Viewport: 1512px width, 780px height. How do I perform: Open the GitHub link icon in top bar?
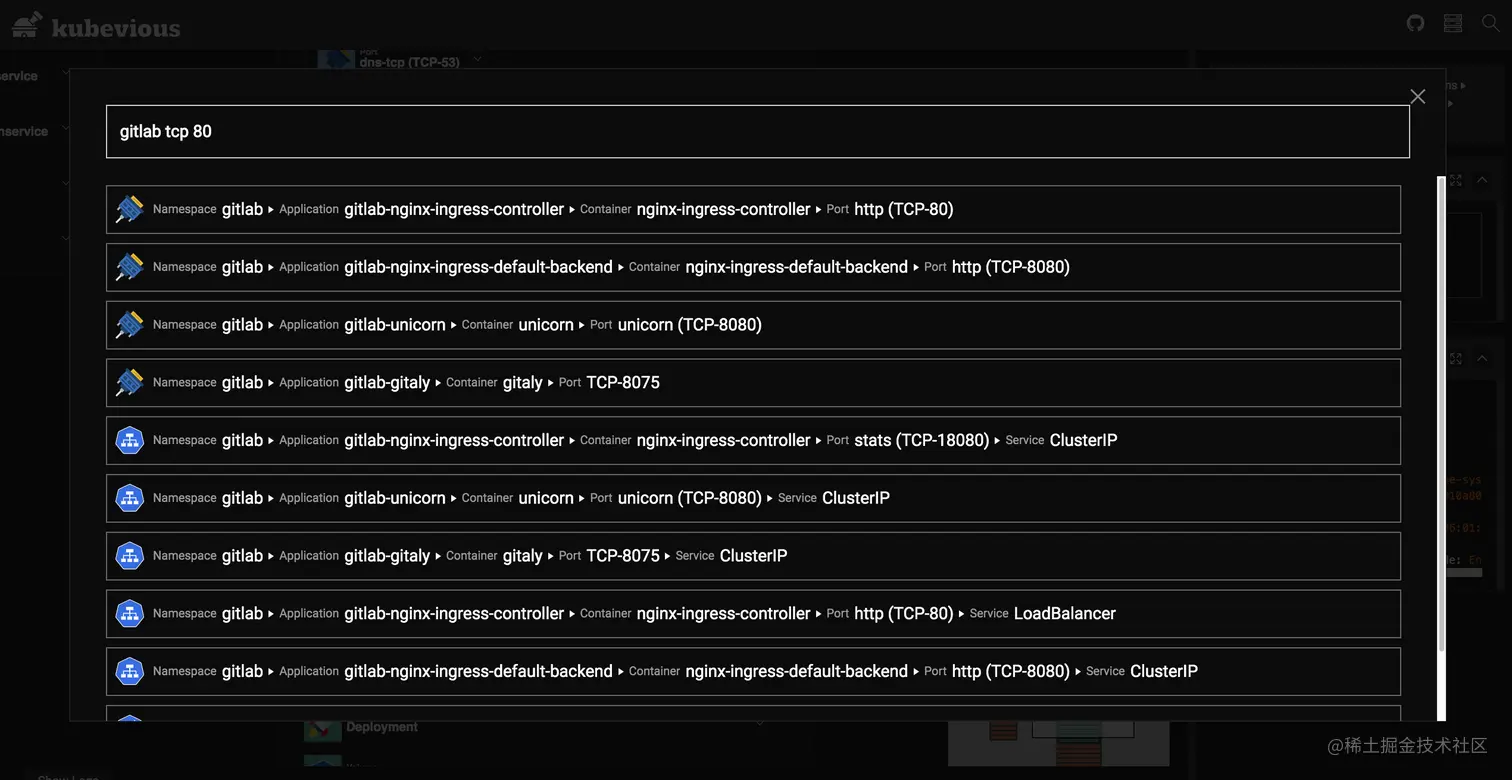click(x=1415, y=23)
